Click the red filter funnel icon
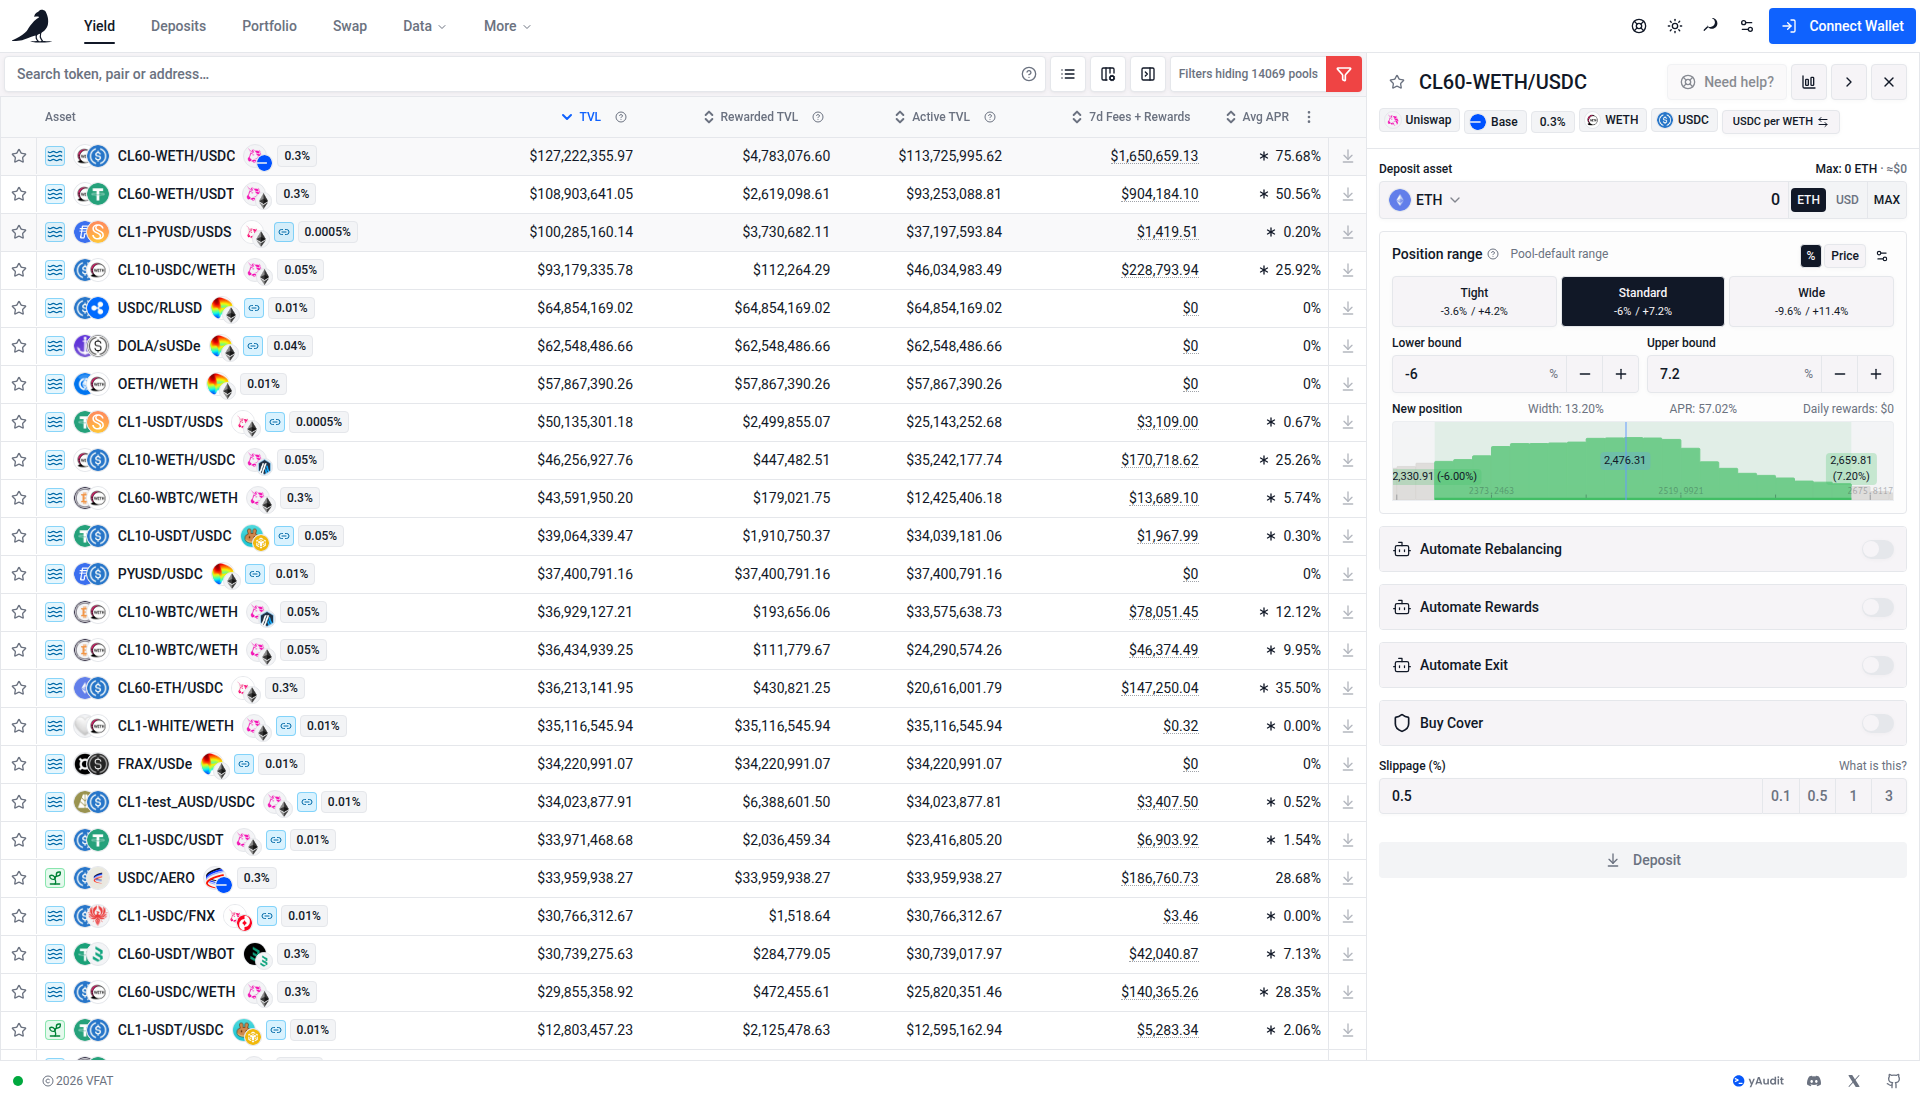This screenshot has width=1920, height=1100. tap(1344, 74)
